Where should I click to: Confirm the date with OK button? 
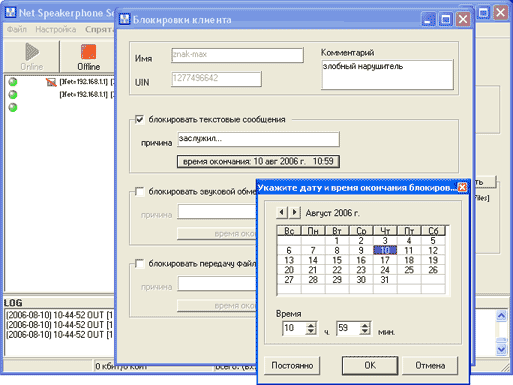click(x=370, y=366)
